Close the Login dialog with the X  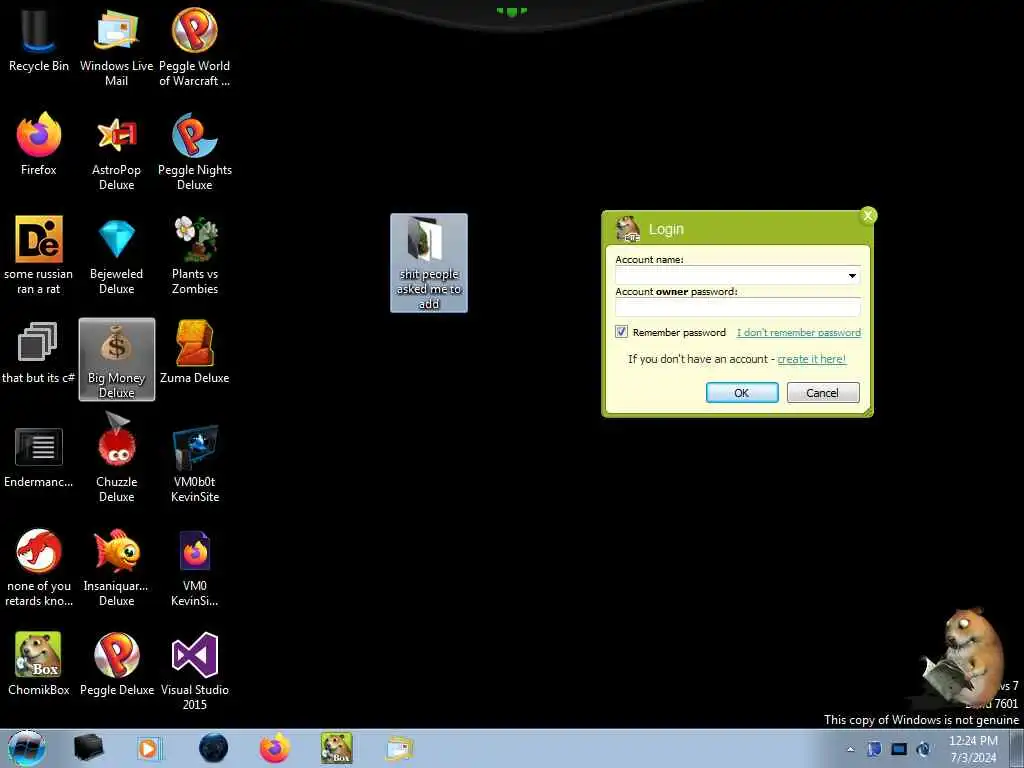point(868,216)
